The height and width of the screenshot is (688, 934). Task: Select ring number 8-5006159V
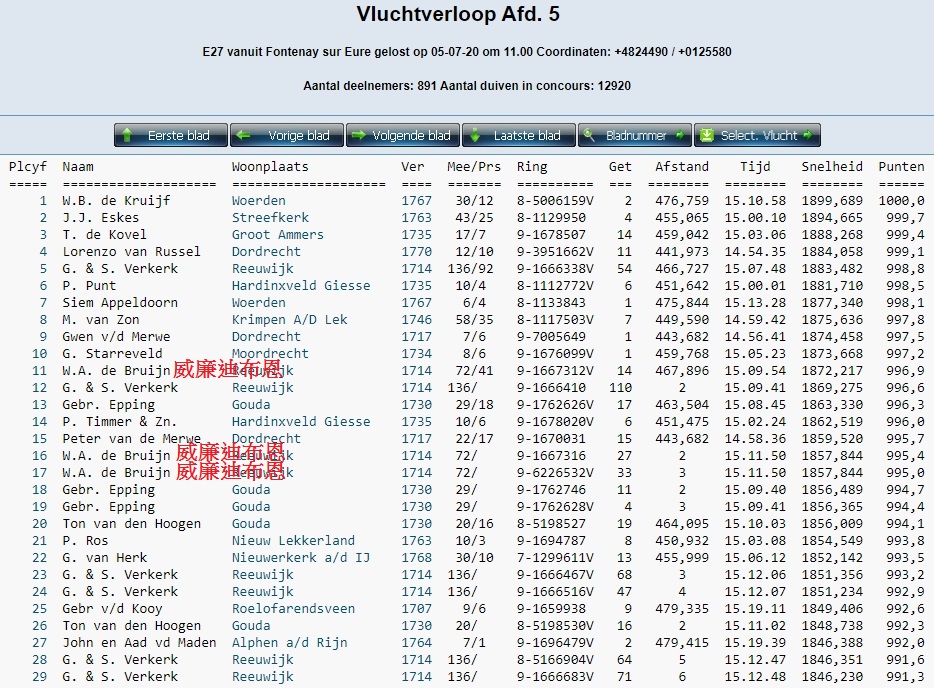click(555, 201)
